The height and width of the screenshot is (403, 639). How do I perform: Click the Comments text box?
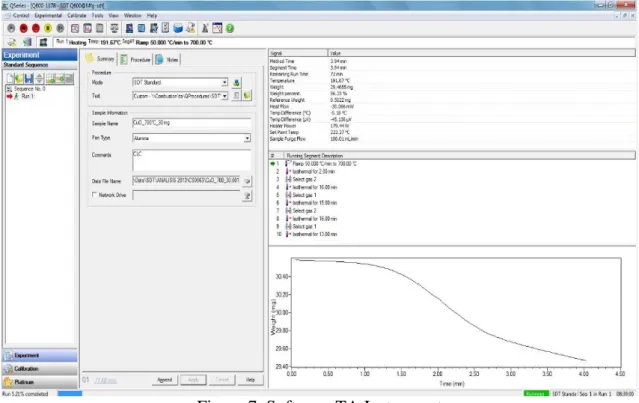pos(192,160)
